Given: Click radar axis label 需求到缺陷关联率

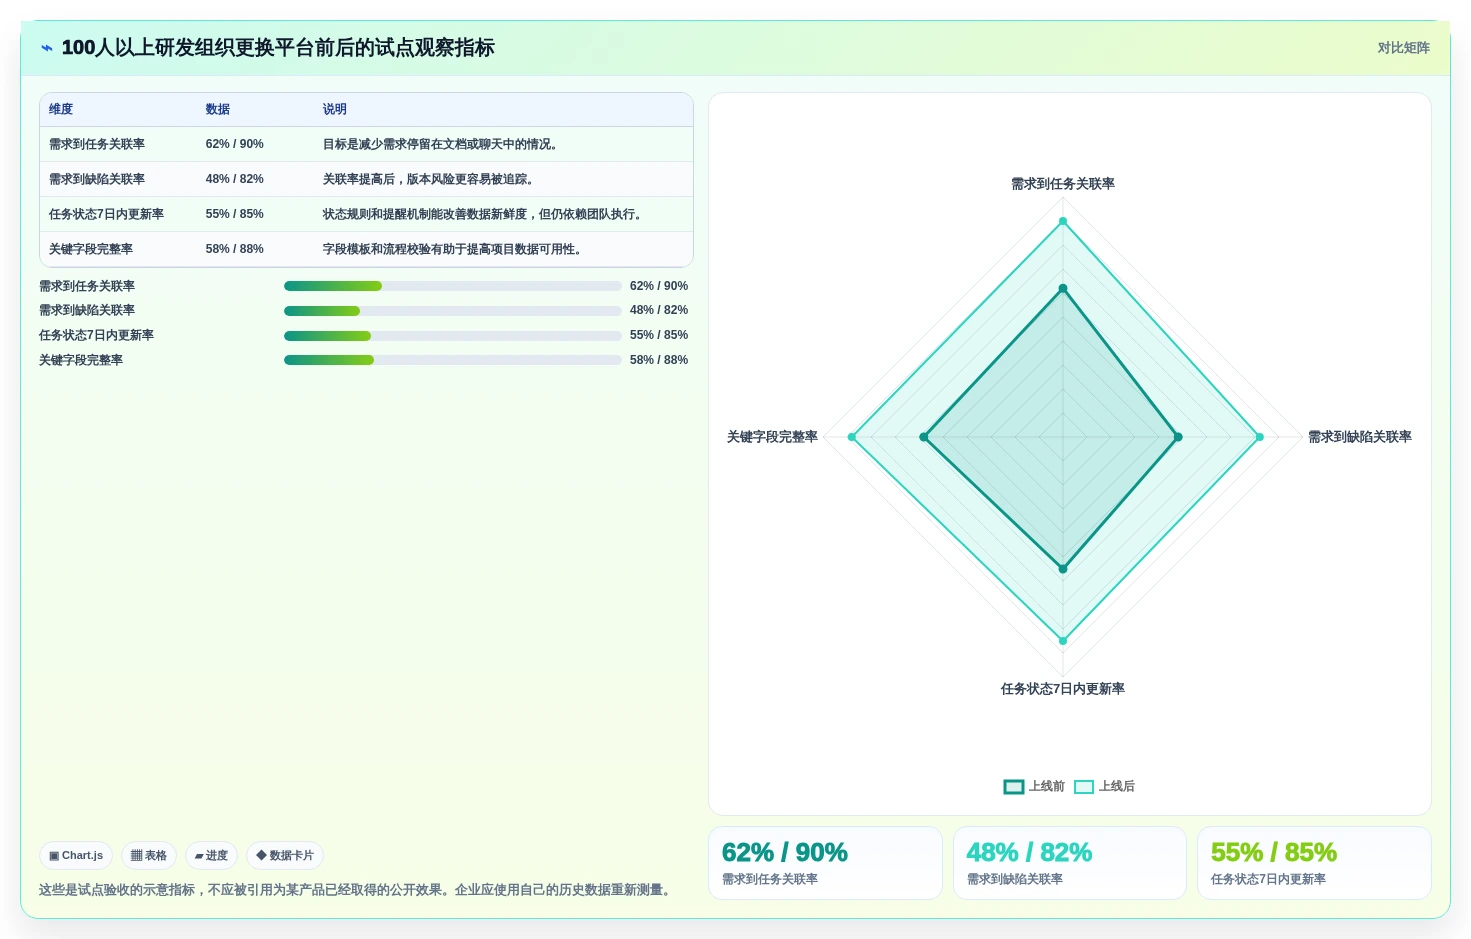Looking at the screenshot, I should pyautogui.click(x=1360, y=437).
